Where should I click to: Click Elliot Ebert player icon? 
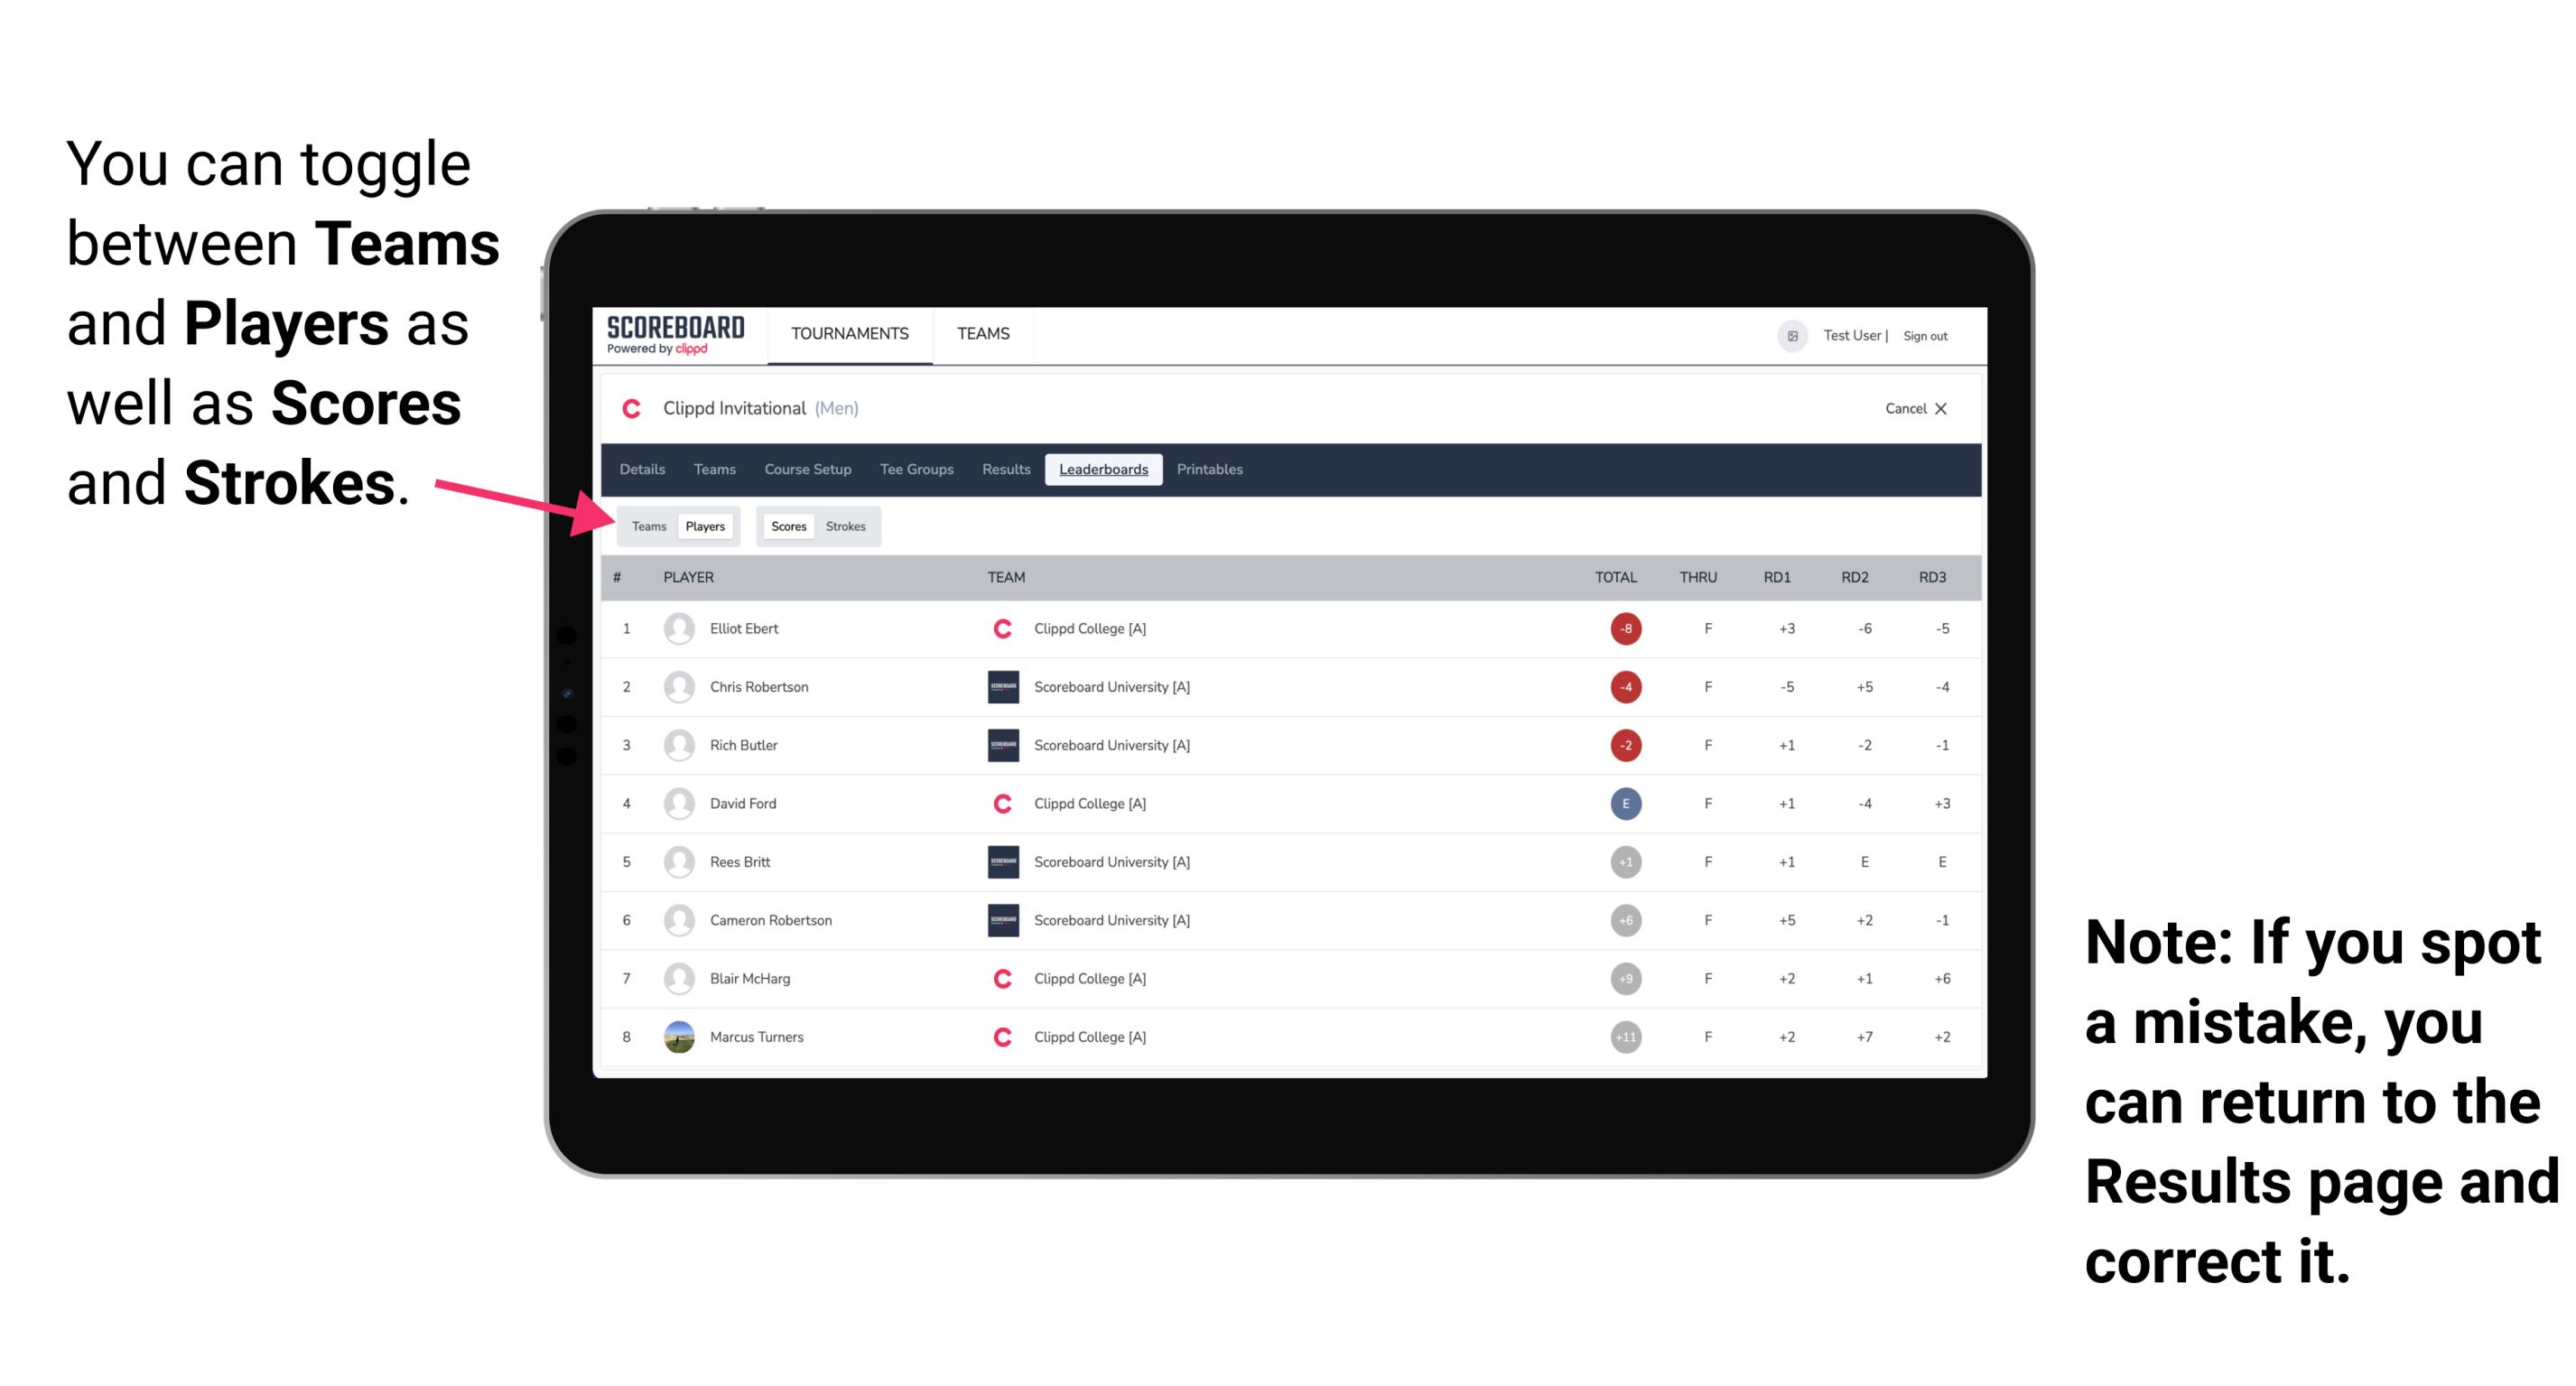tap(674, 628)
